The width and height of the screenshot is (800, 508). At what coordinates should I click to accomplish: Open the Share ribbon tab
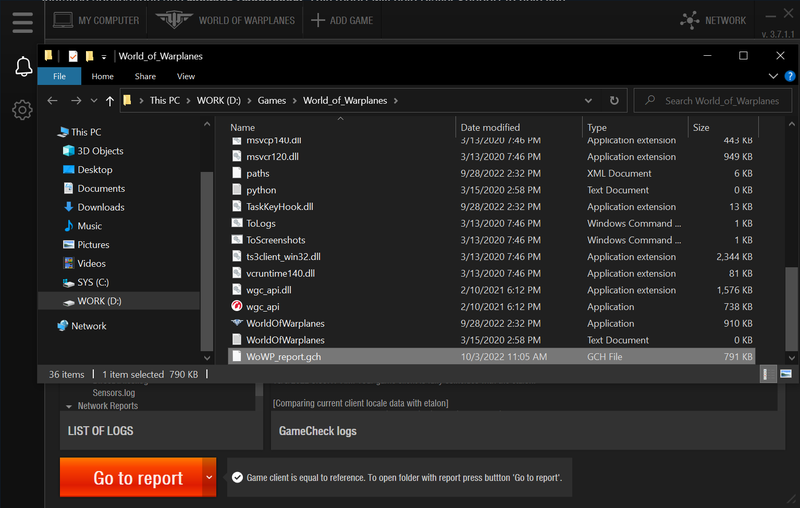tap(145, 76)
